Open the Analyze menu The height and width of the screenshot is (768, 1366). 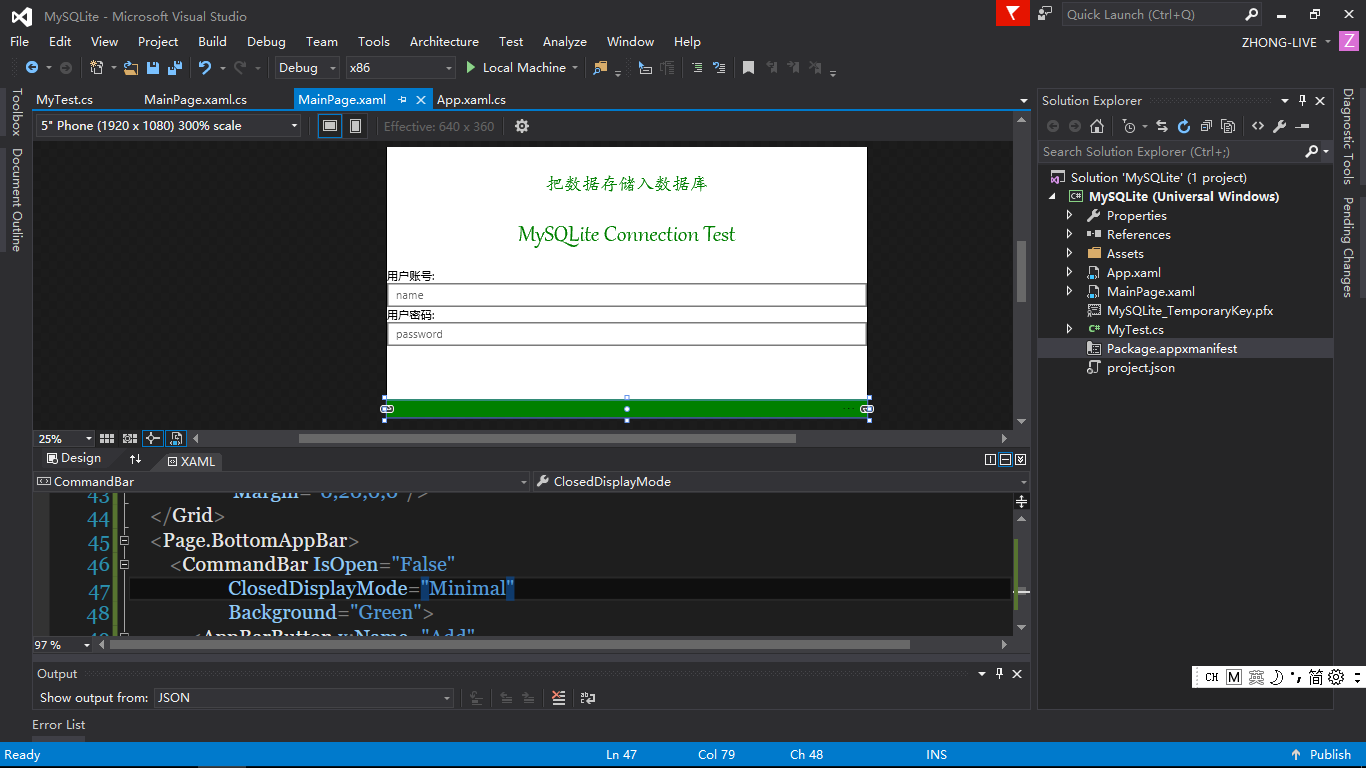[565, 41]
